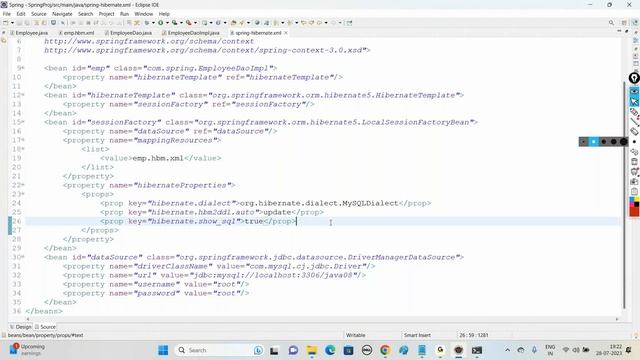This screenshot has width=640, height=360.
Task: Select the annotation line drawing tool
Action: tap(634, 122)
